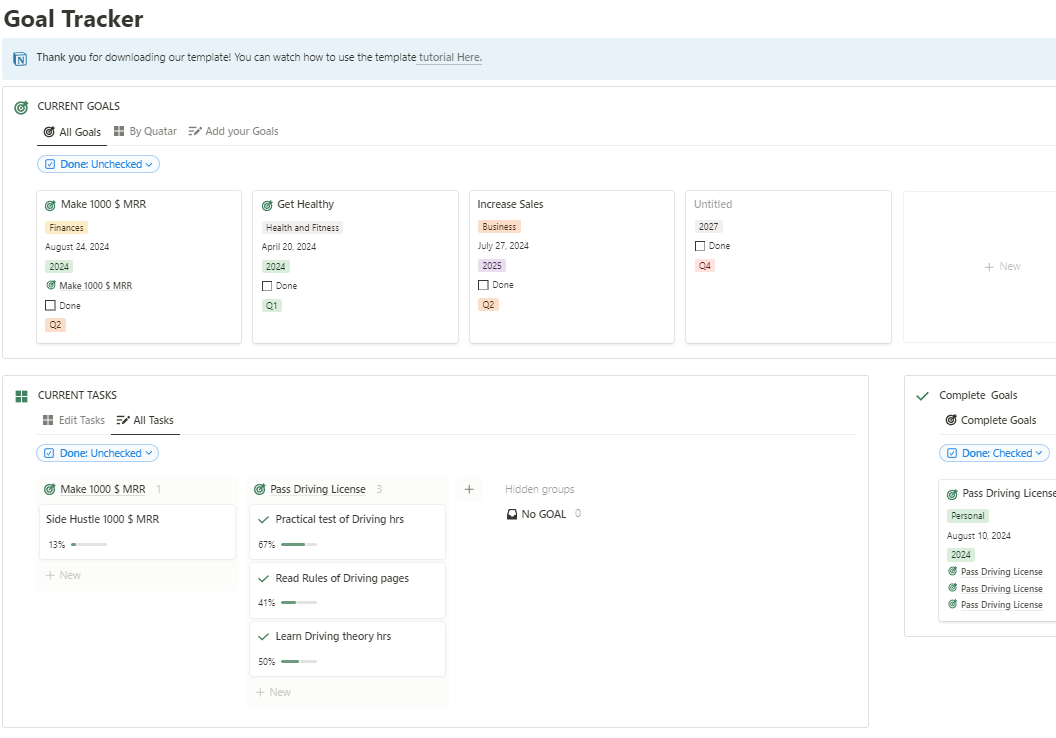Click the grid icon beside CURRENT TASKS

21,396
